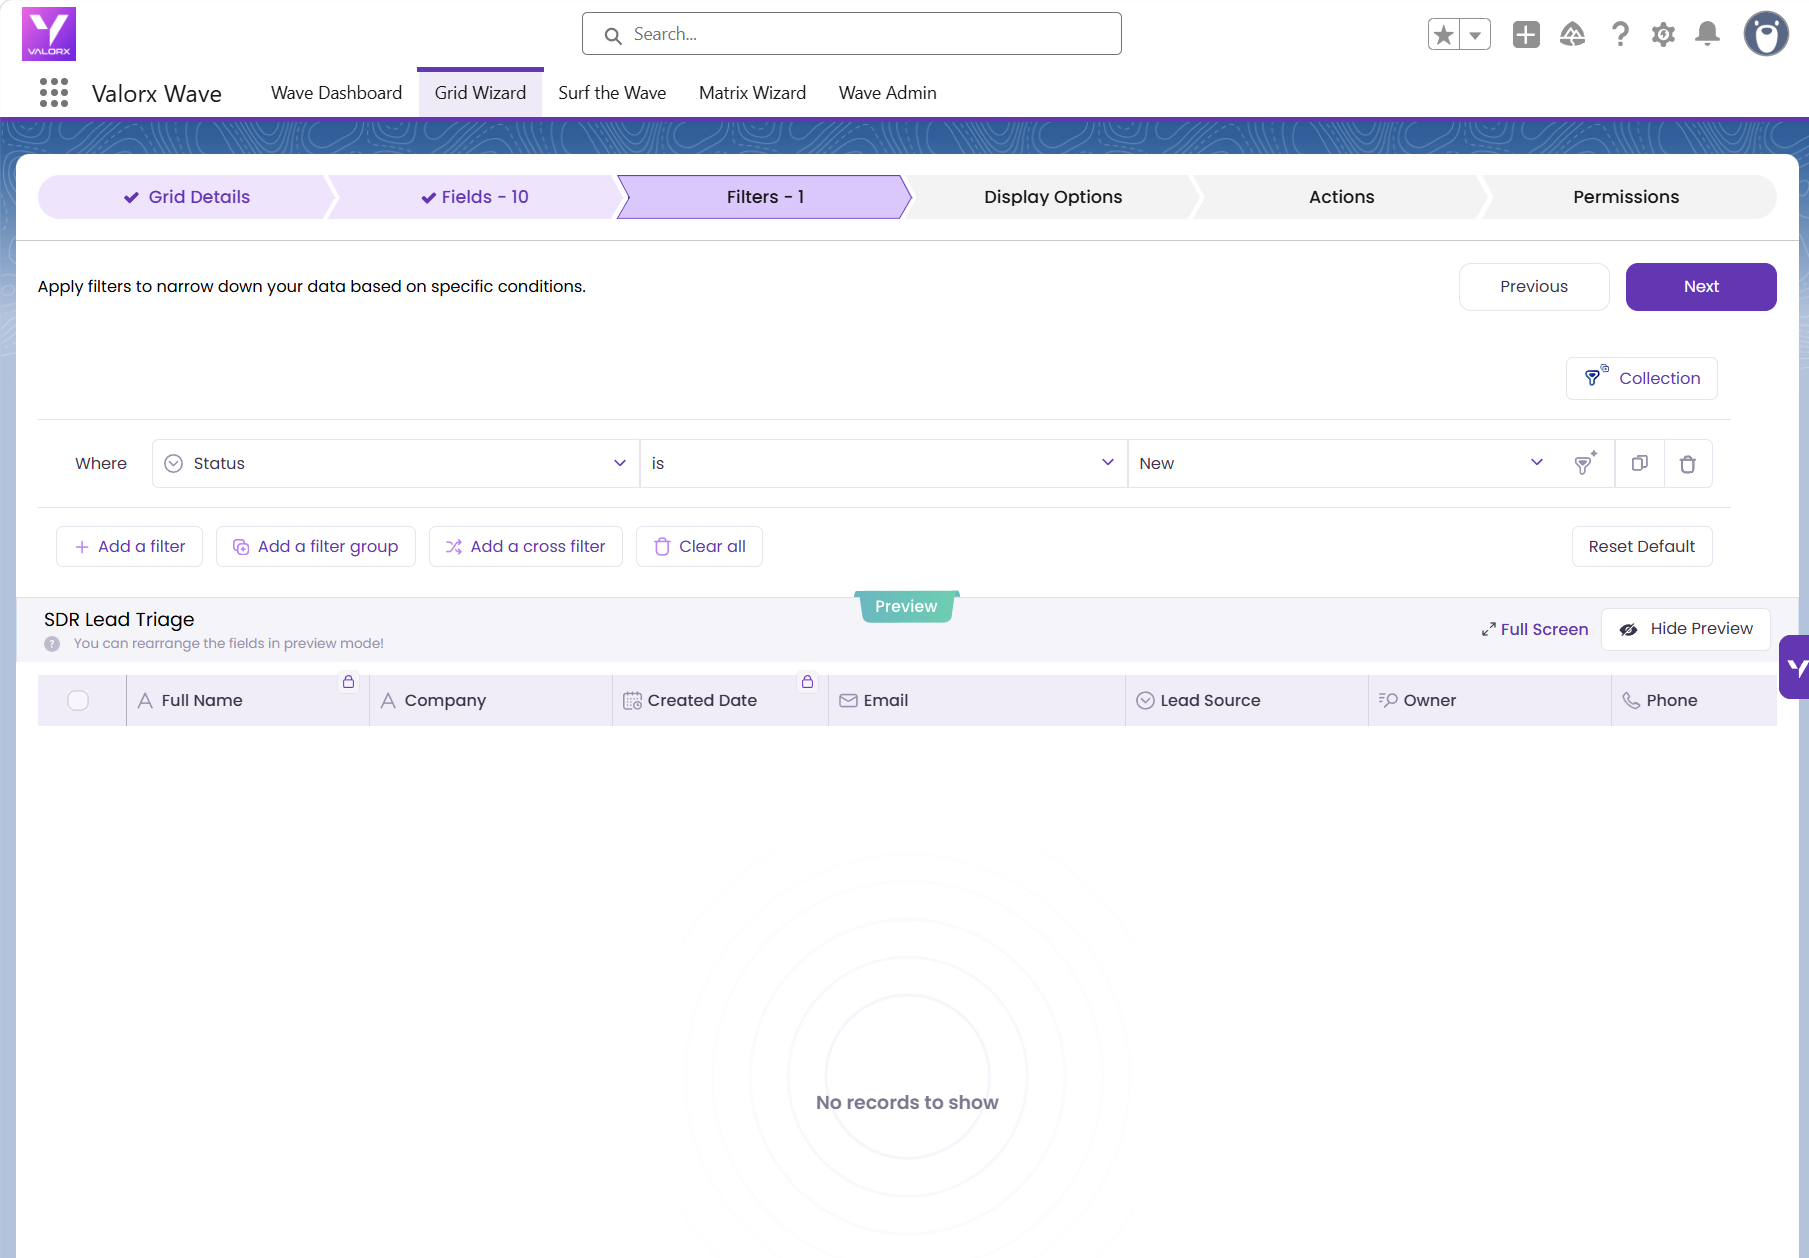1809x1258 pixels.
Task: Click the lock icon on Created Date column
Action: (x=807, y=682)
